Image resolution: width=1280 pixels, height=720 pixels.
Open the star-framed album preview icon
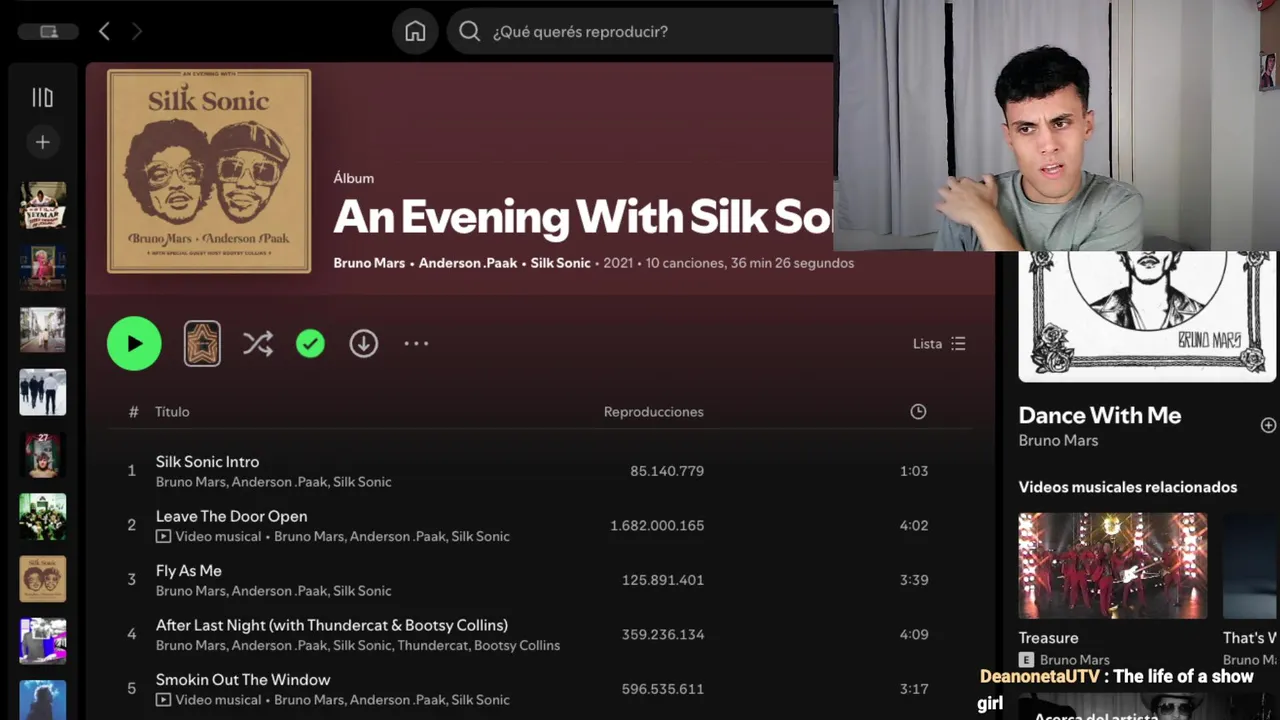[x=202, y=343]
